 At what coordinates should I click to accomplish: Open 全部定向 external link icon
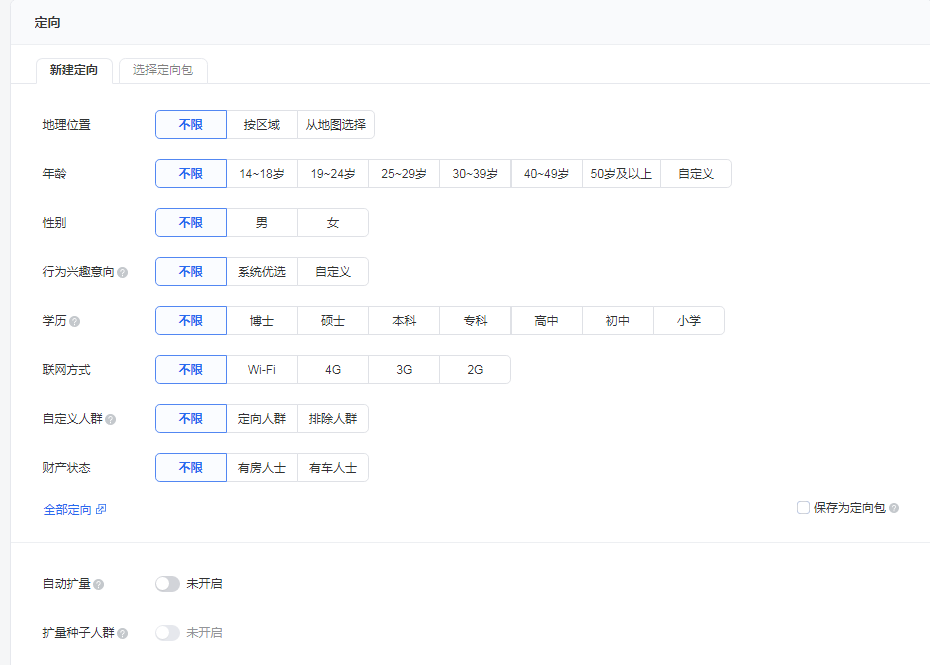(x=101, y=510)
